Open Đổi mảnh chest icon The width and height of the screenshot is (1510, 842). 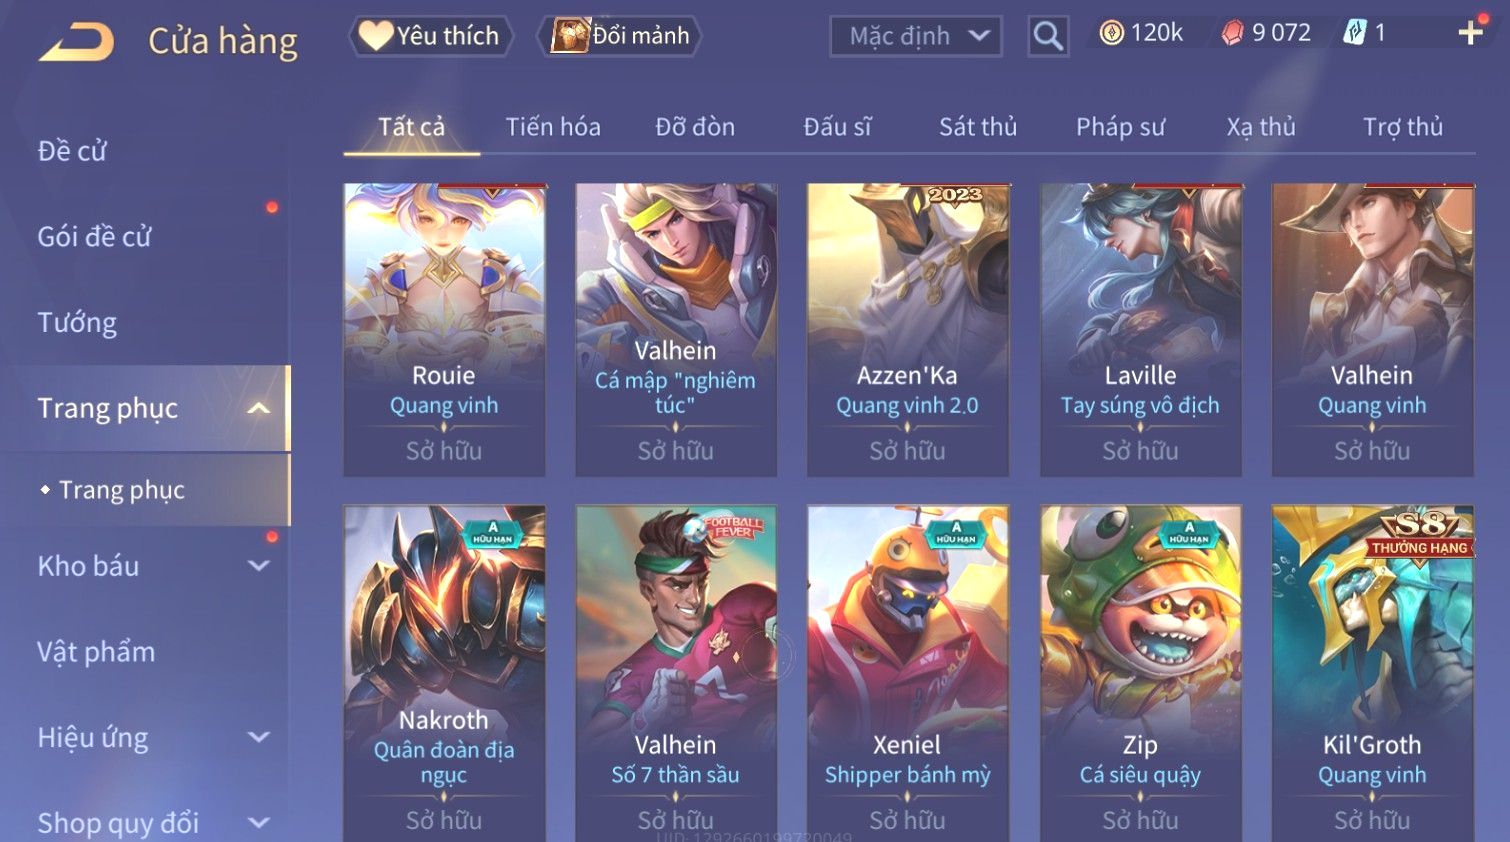[x=619, y=36]
